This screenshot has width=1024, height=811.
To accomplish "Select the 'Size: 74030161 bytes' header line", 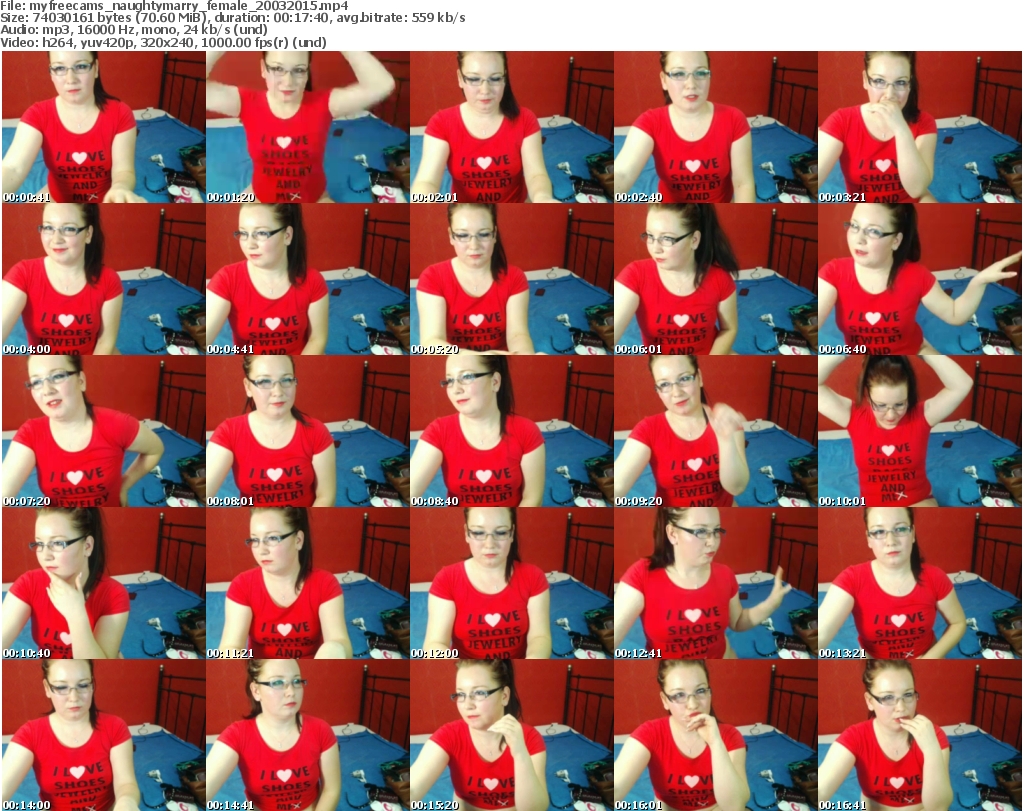I will [232, 18].
